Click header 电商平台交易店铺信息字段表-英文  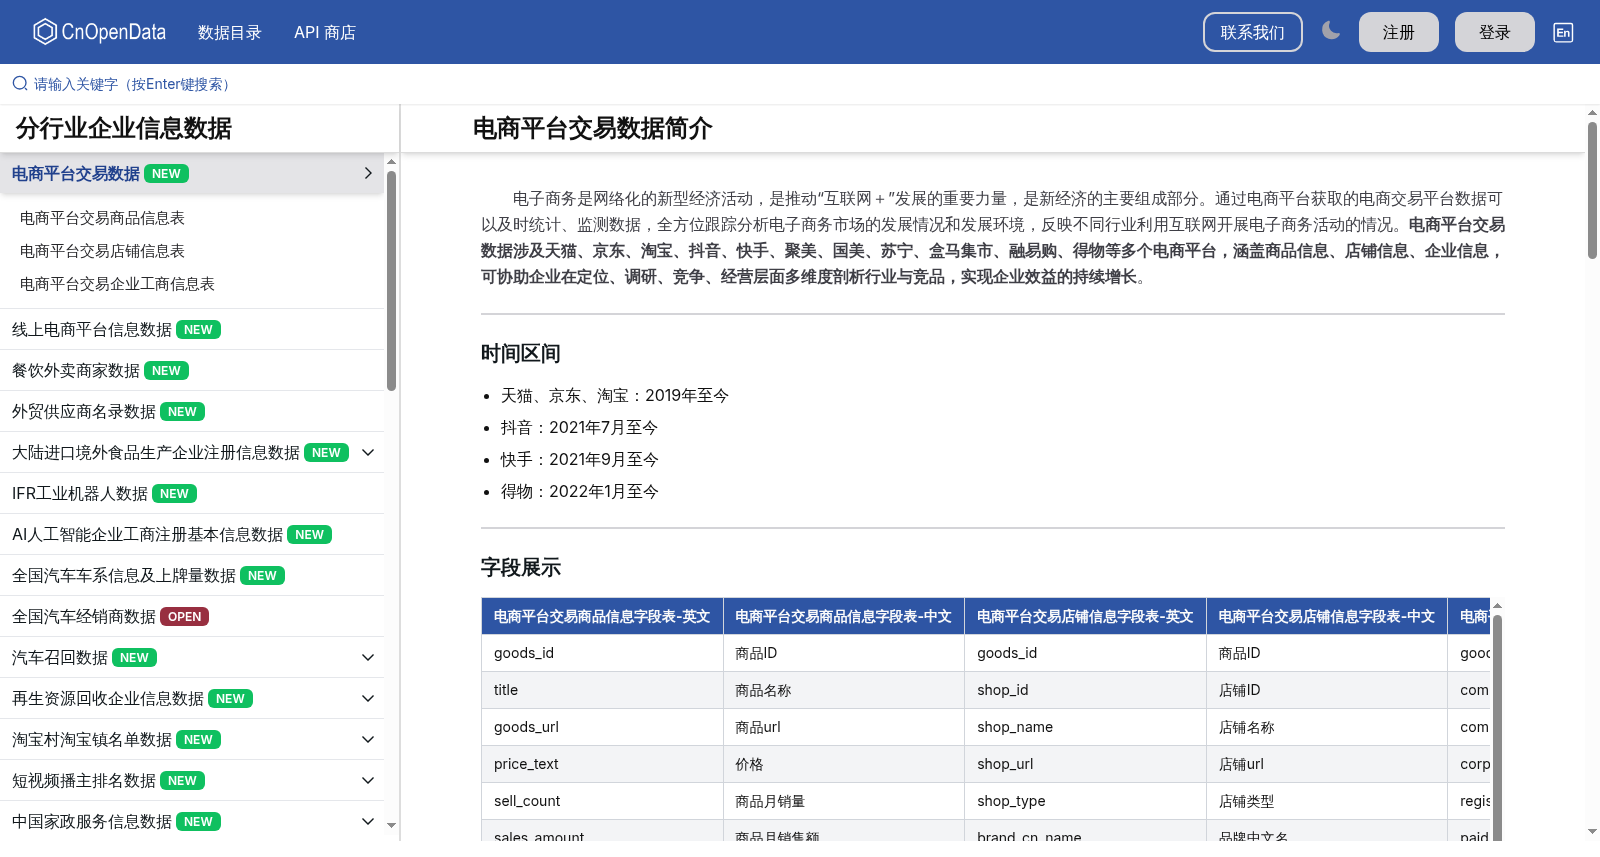(1085, 616)
